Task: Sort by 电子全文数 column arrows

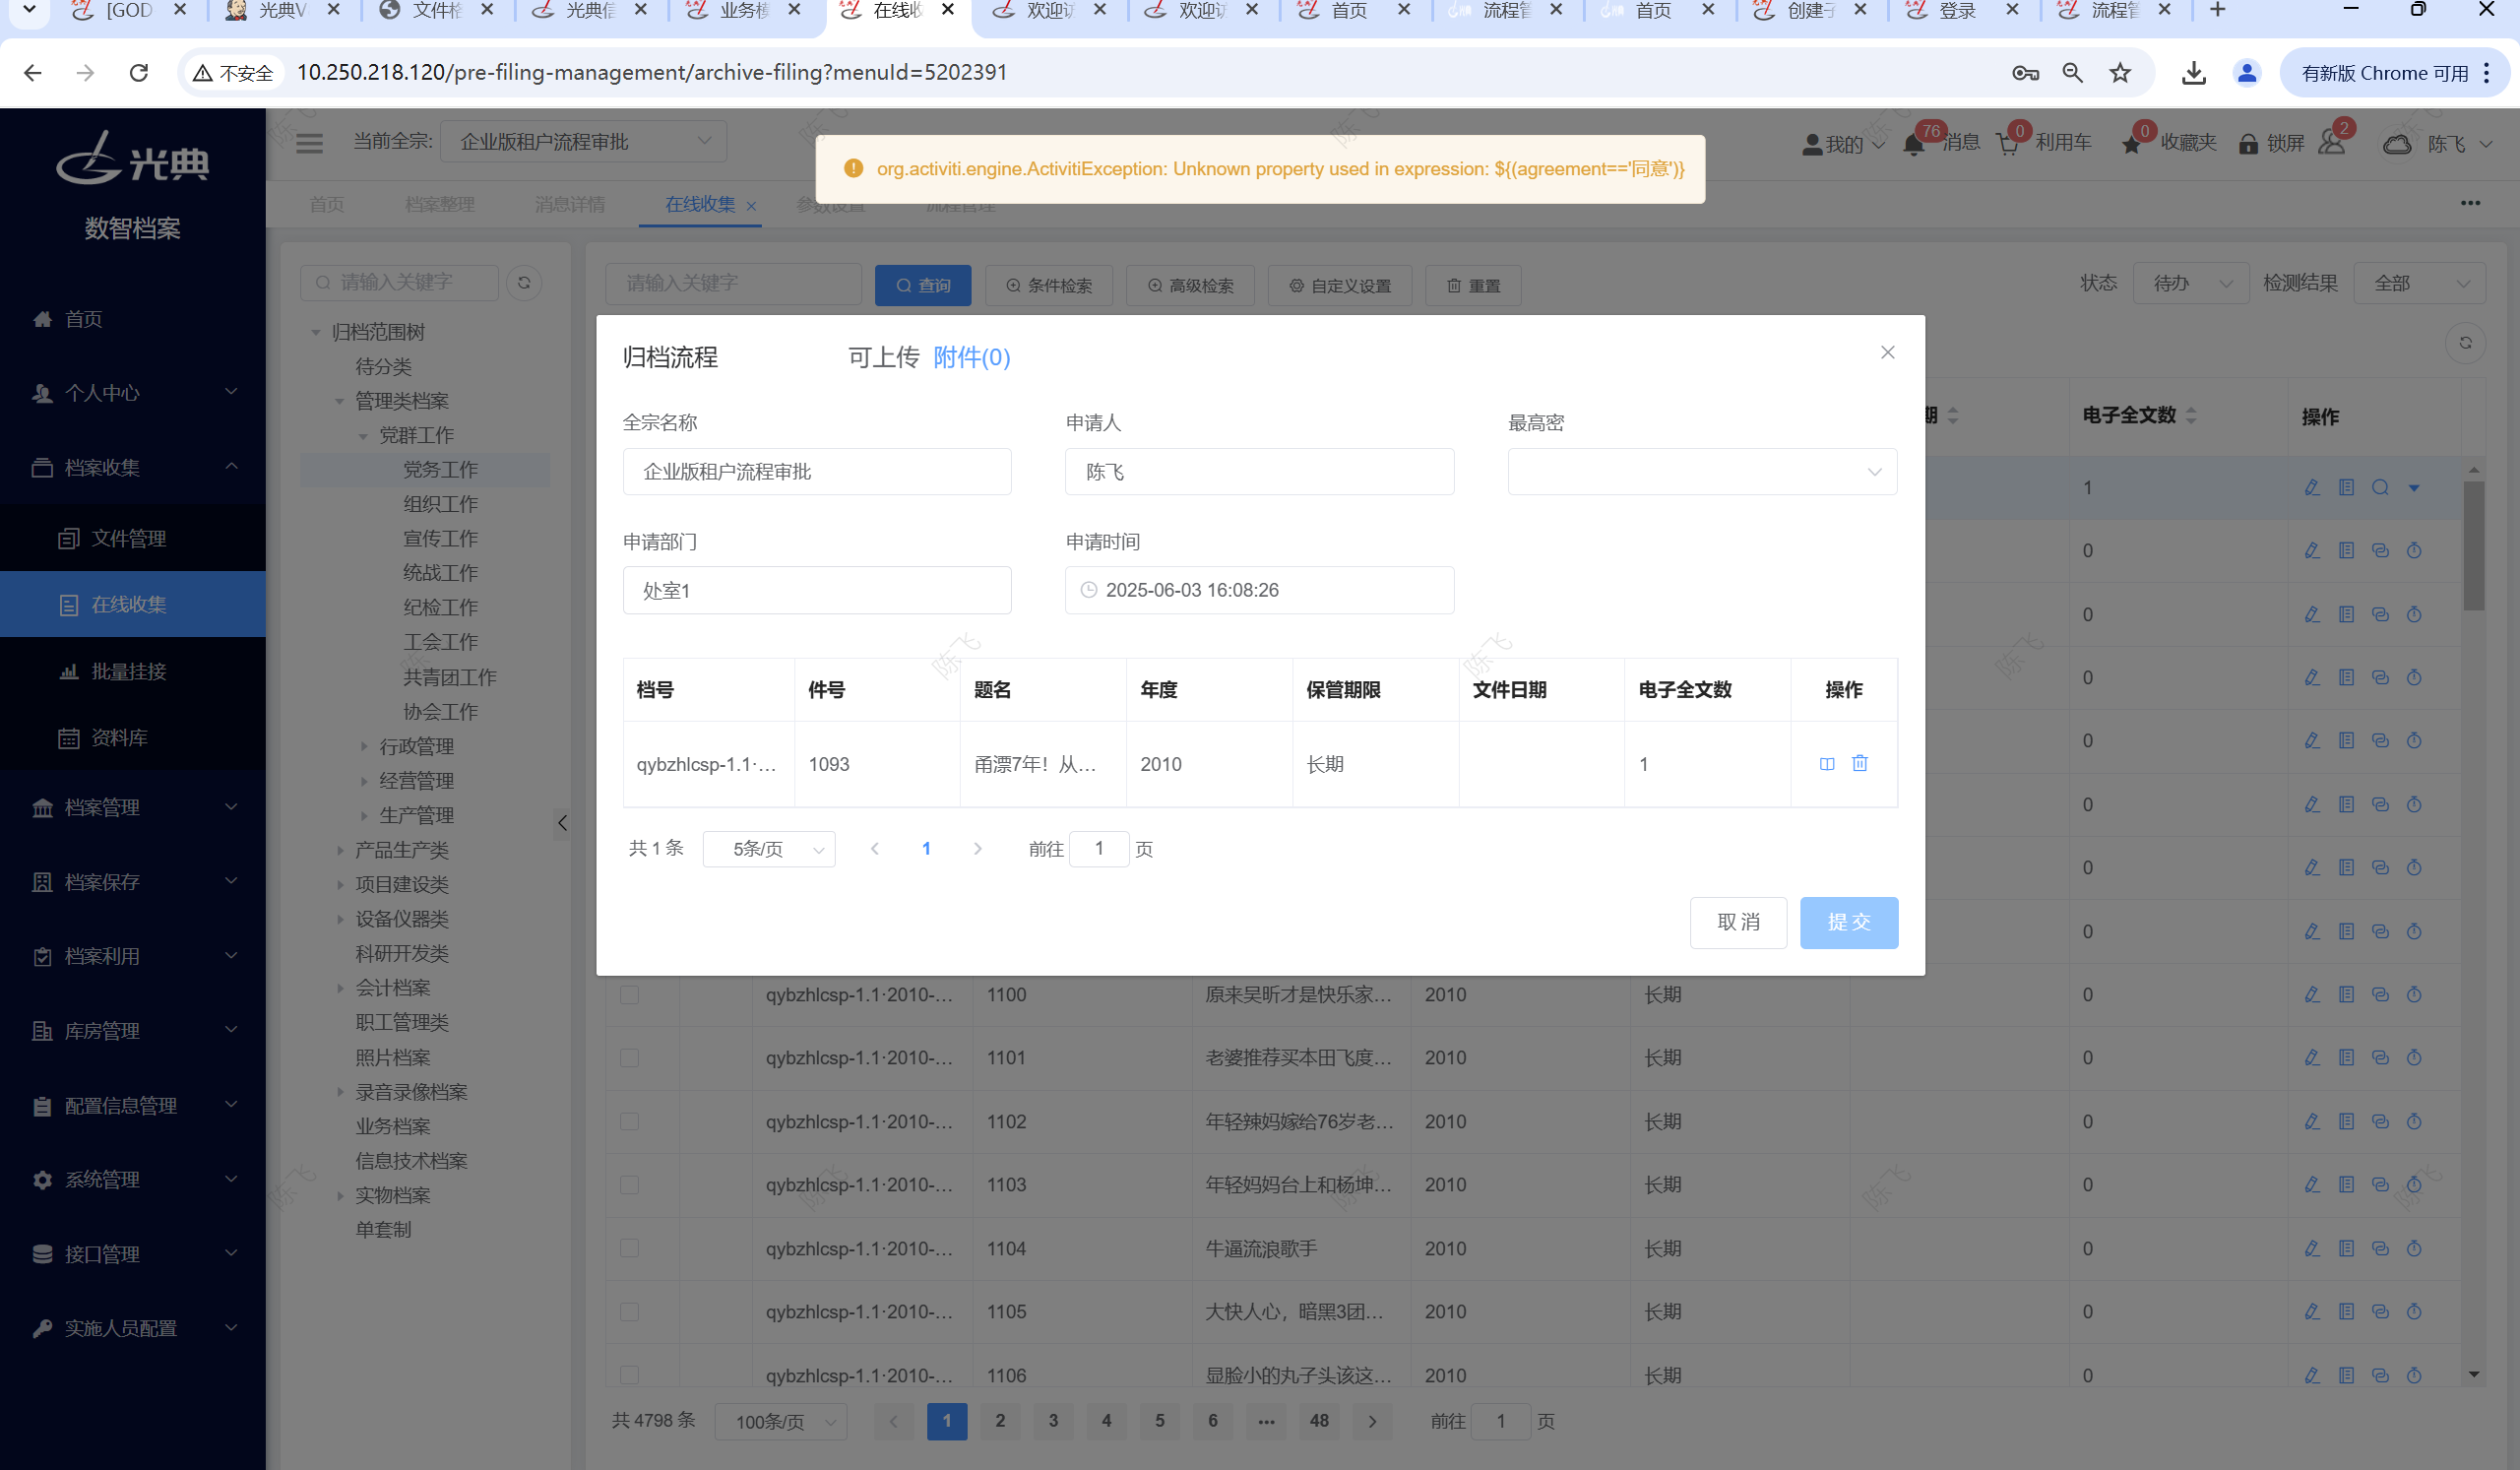Action: 2191,415
